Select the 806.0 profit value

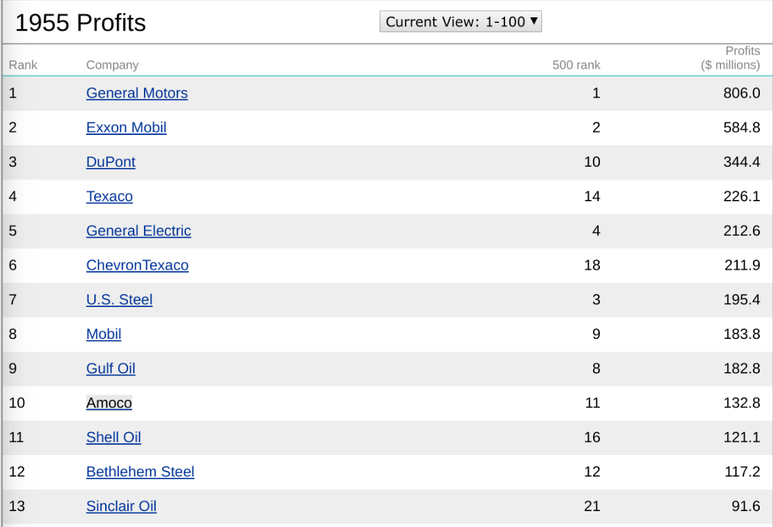pos(741,93)
